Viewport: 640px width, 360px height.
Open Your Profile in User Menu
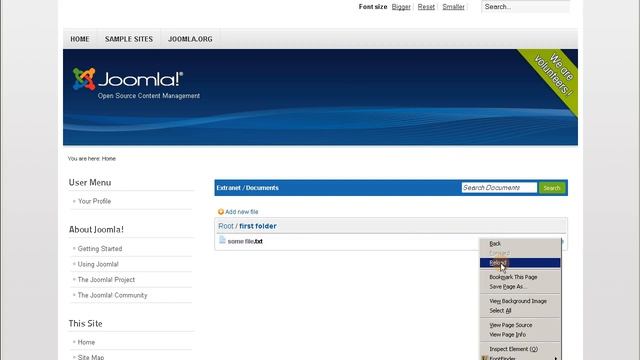pyautogui.click(x=94, y=201)
